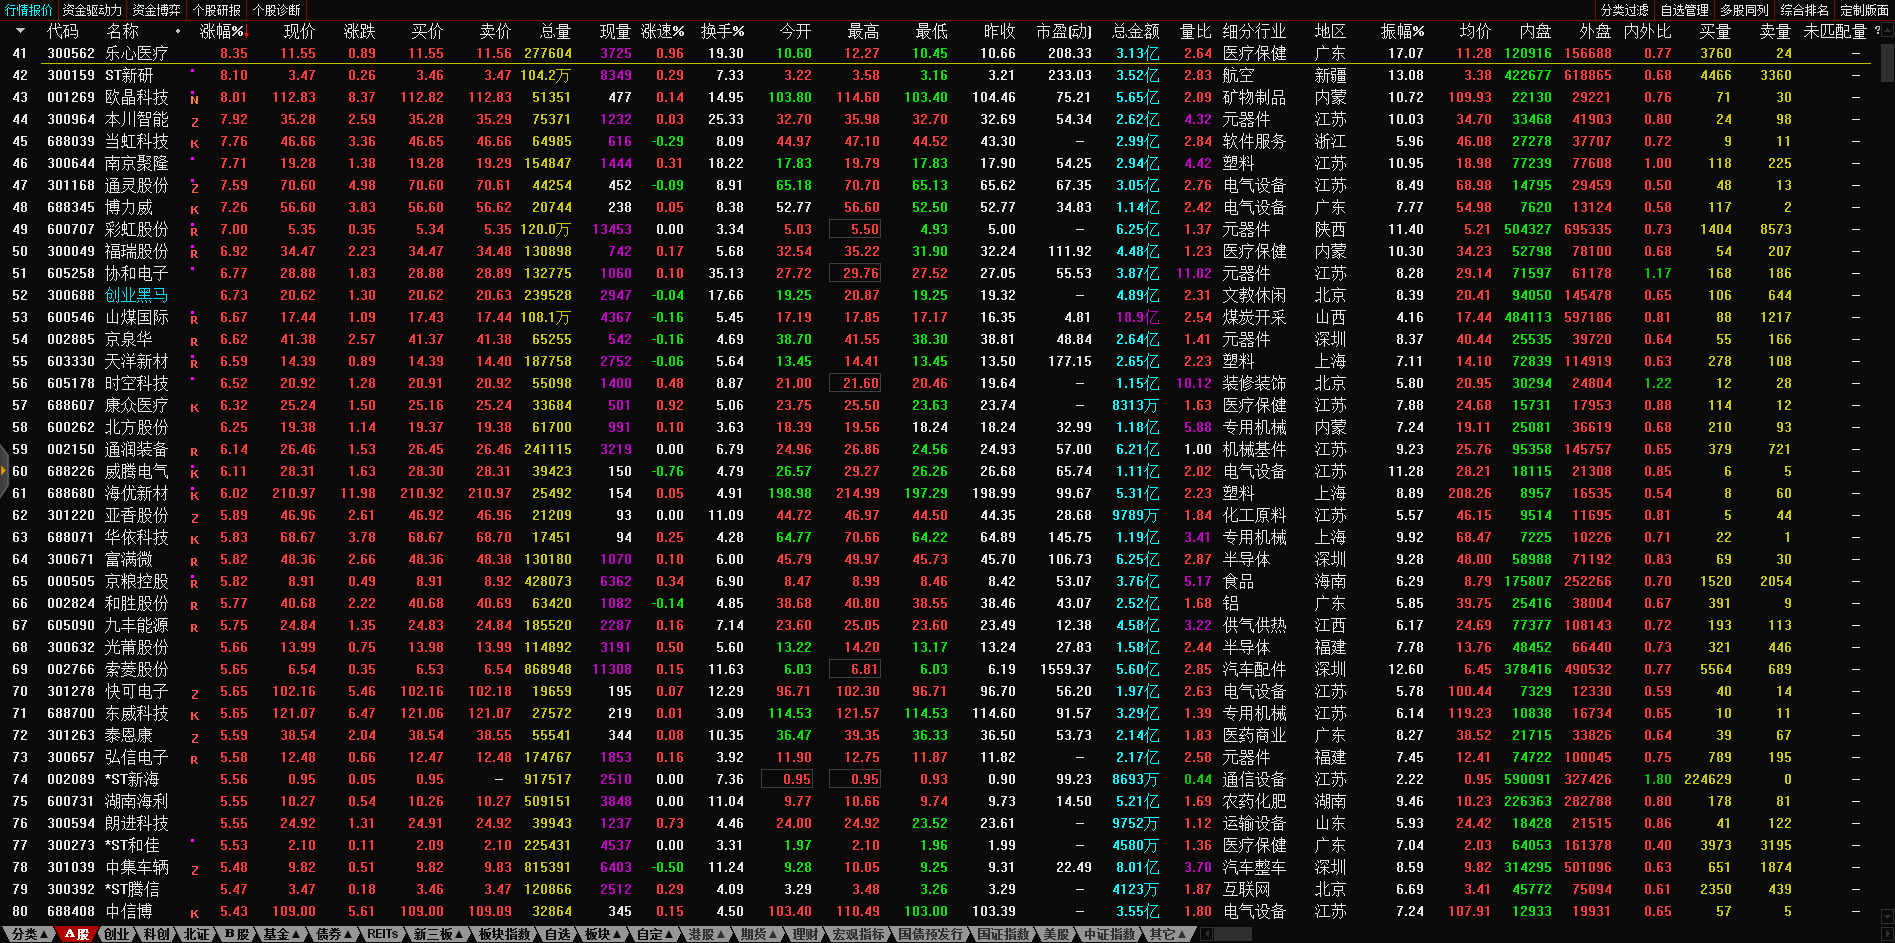Click the help question mark after 未匹配量
Image resolution: width=1895 pixels, height=943 pixels.
click(x=1877, y=31)
